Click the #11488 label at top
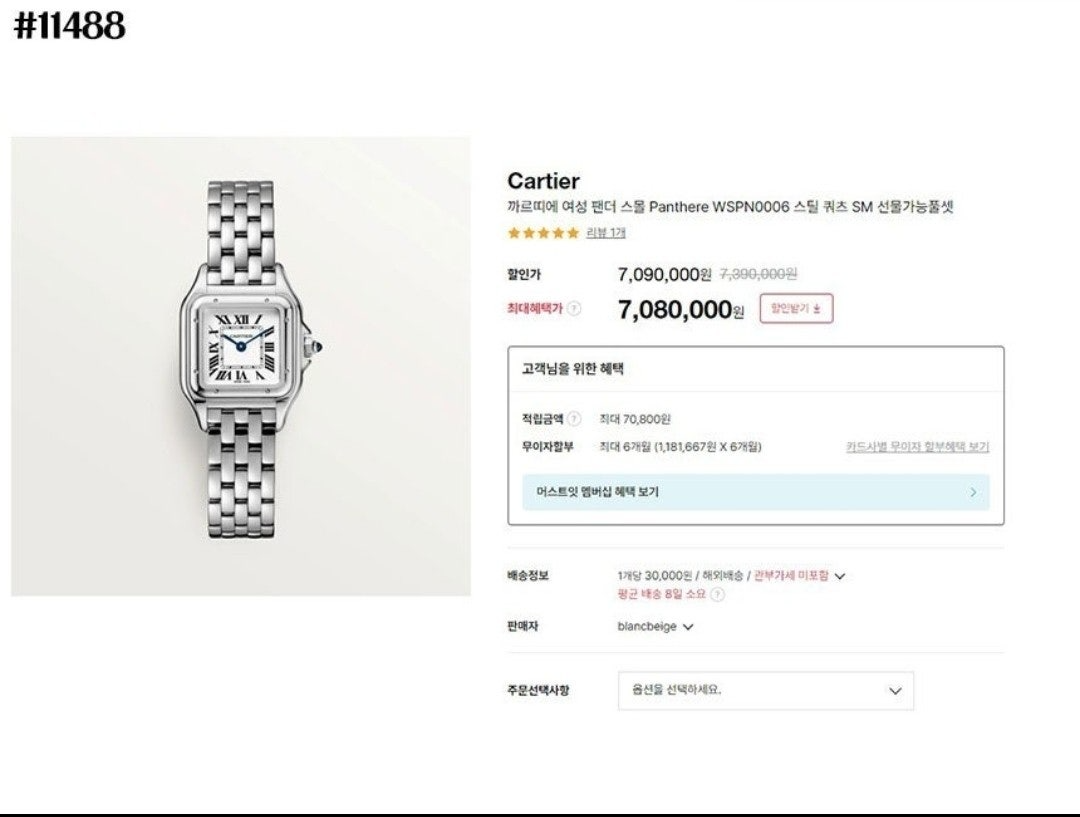The image size is (1080, 817). pos(69,26)
